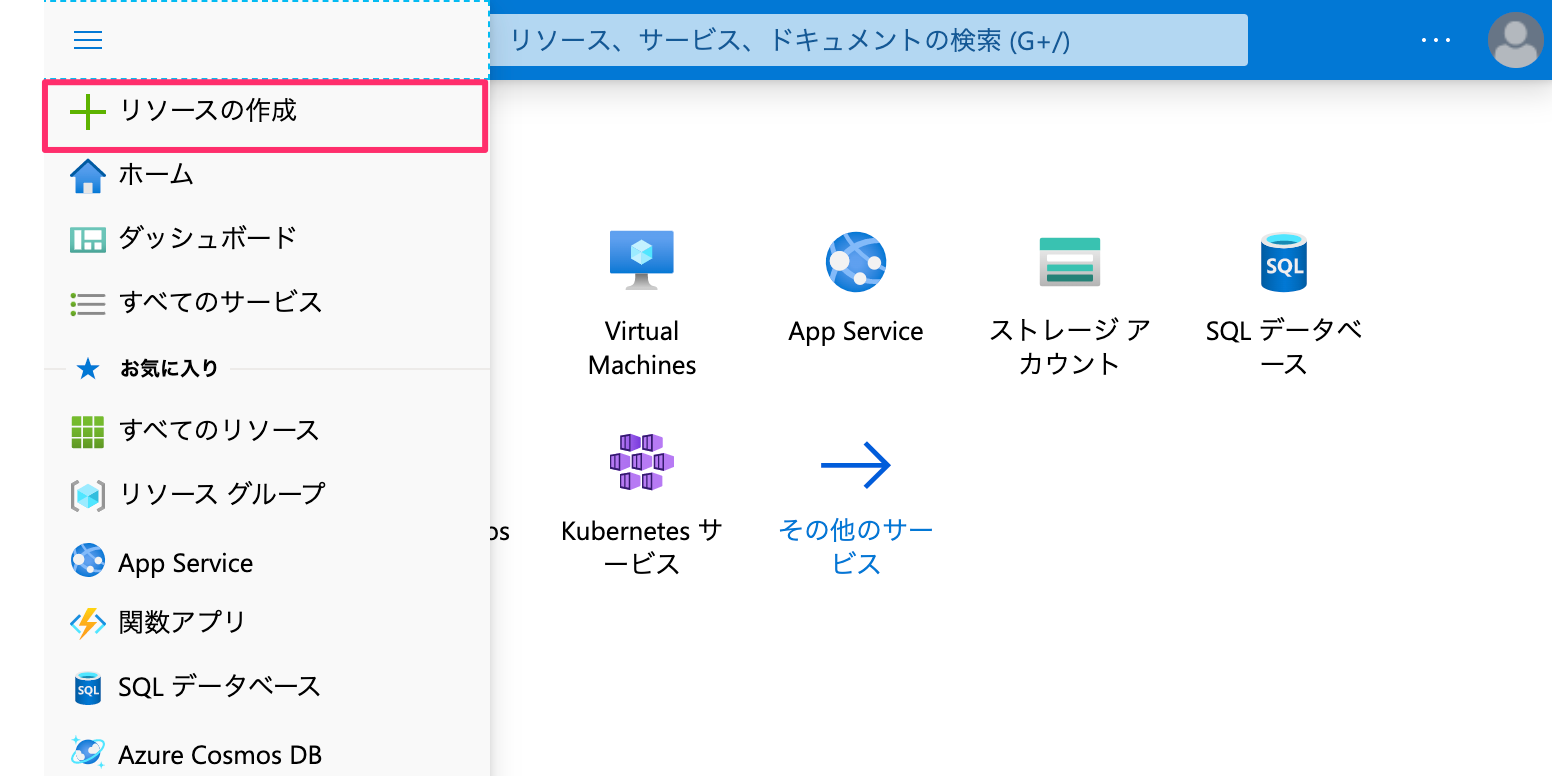Click the All Services list icon
Screen dimensions: 1552x776
88,304
